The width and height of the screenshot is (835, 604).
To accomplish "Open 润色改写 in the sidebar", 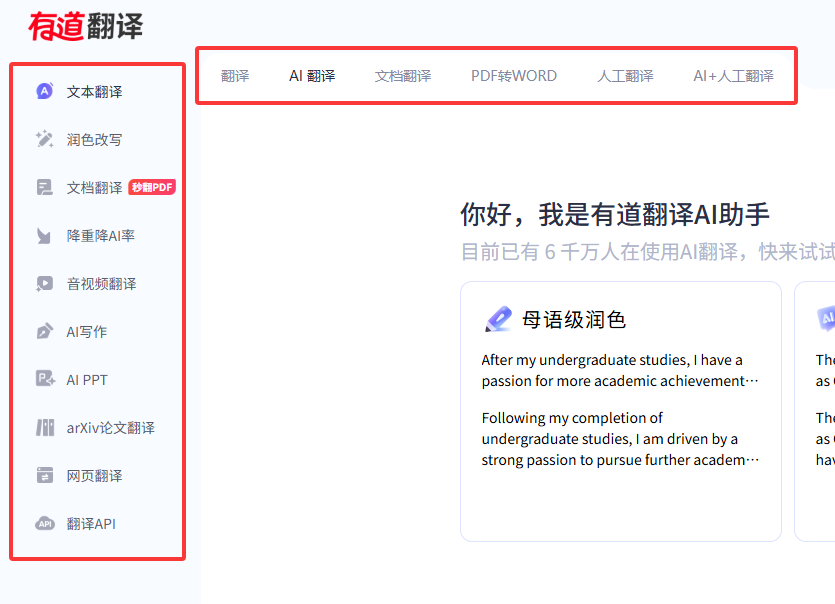I will coord(94,140).
